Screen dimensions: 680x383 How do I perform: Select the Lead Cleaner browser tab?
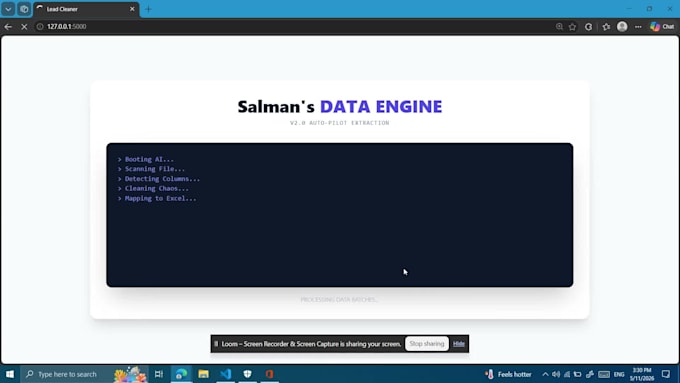(x=86, y=9)
